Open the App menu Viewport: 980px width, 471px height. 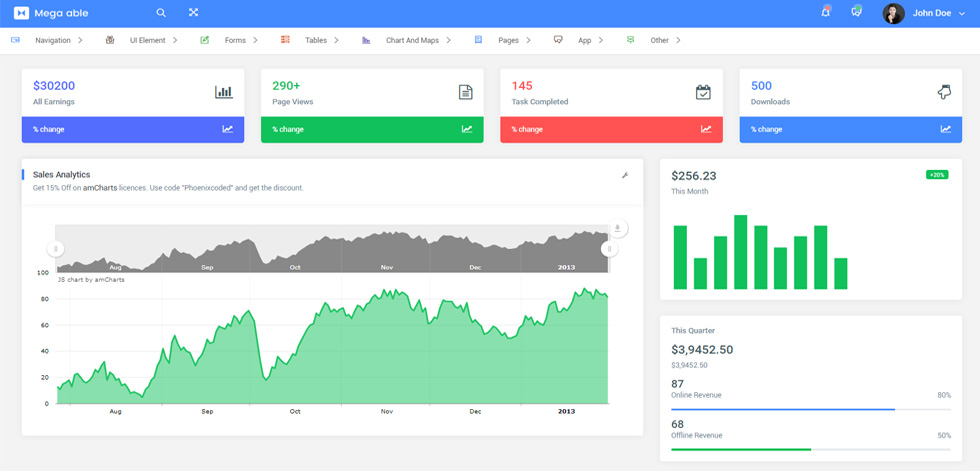[x=584, y=41]
